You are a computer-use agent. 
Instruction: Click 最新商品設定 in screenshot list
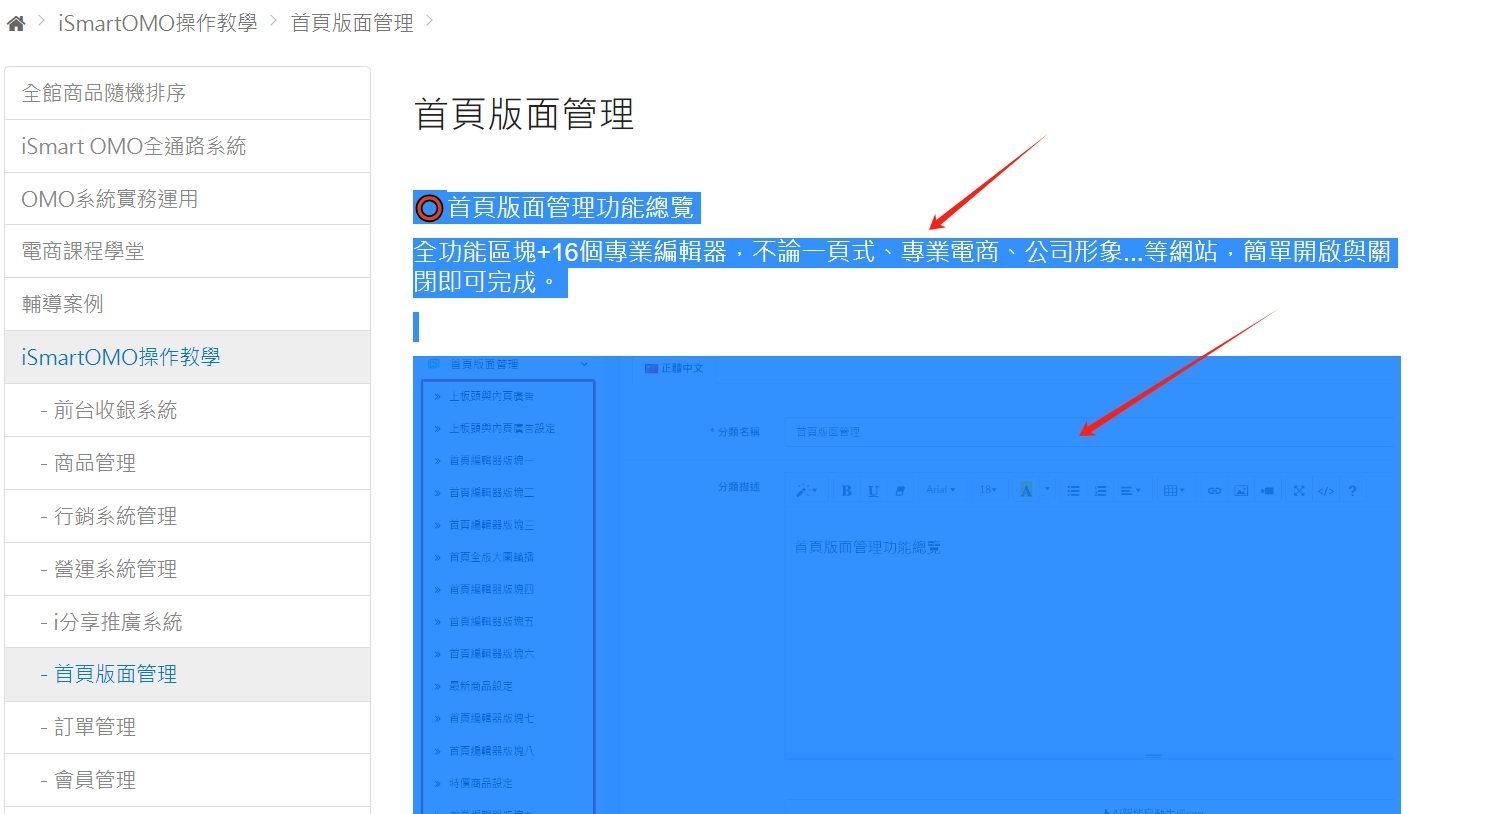(x=480, y=686)
